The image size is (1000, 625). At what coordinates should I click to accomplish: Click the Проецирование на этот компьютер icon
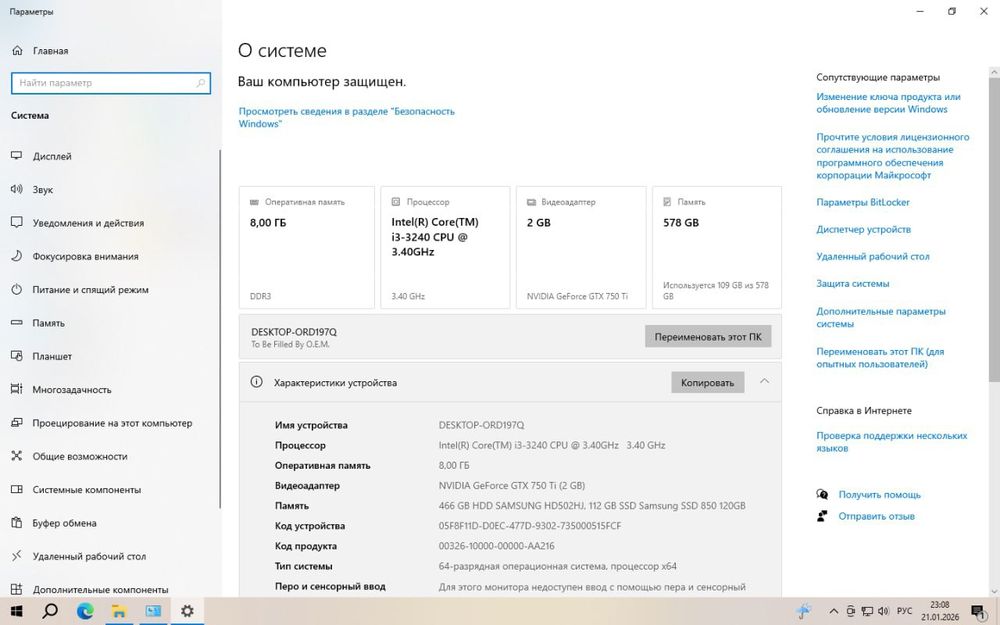coord(17,423)
